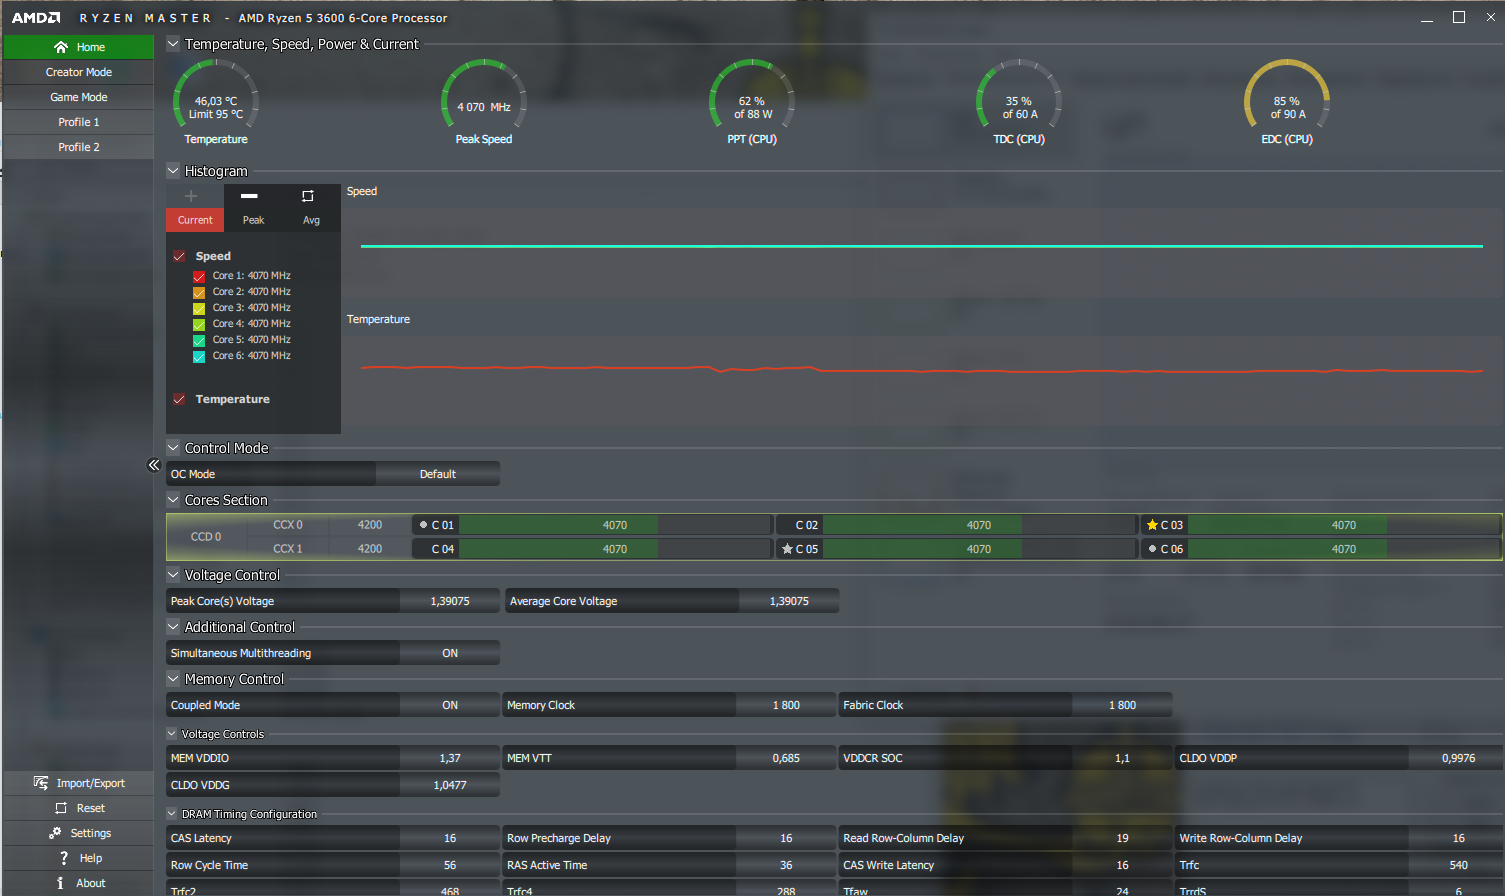Collapse the sidebar with the double-chevron icon
The height and width of the screenshot is (896, 1505).
coord(154,465)
